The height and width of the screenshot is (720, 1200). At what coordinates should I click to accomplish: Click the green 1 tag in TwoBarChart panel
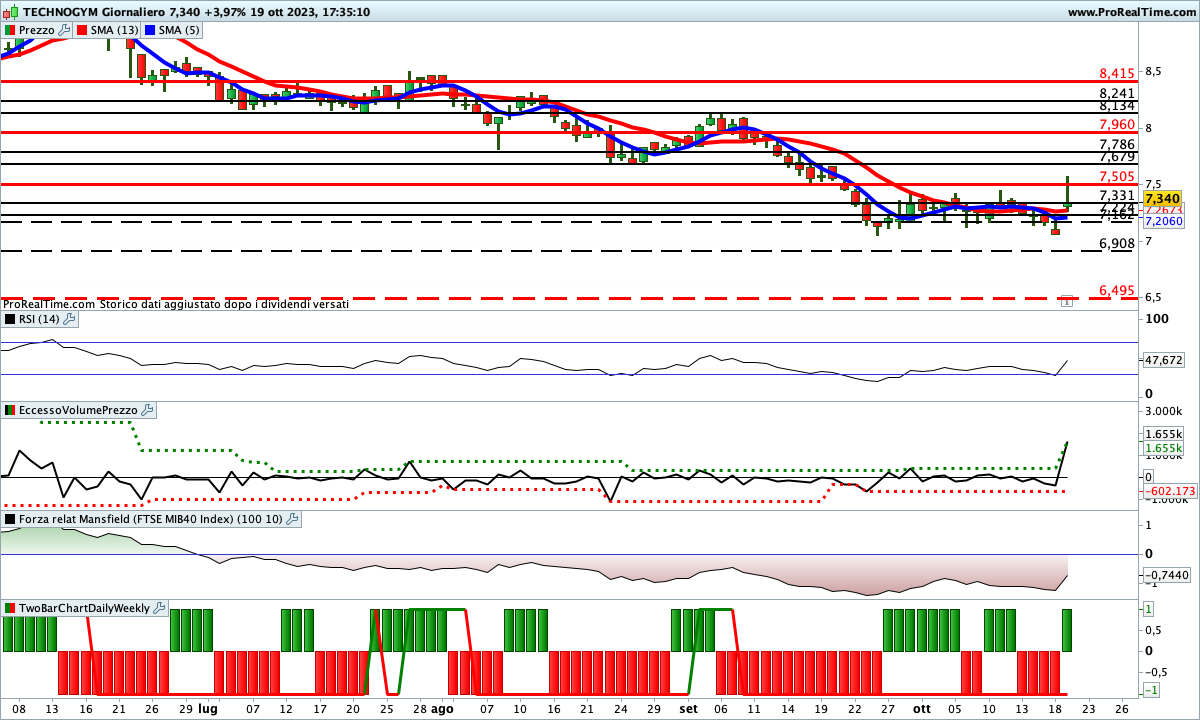[x=1150, y=609]
